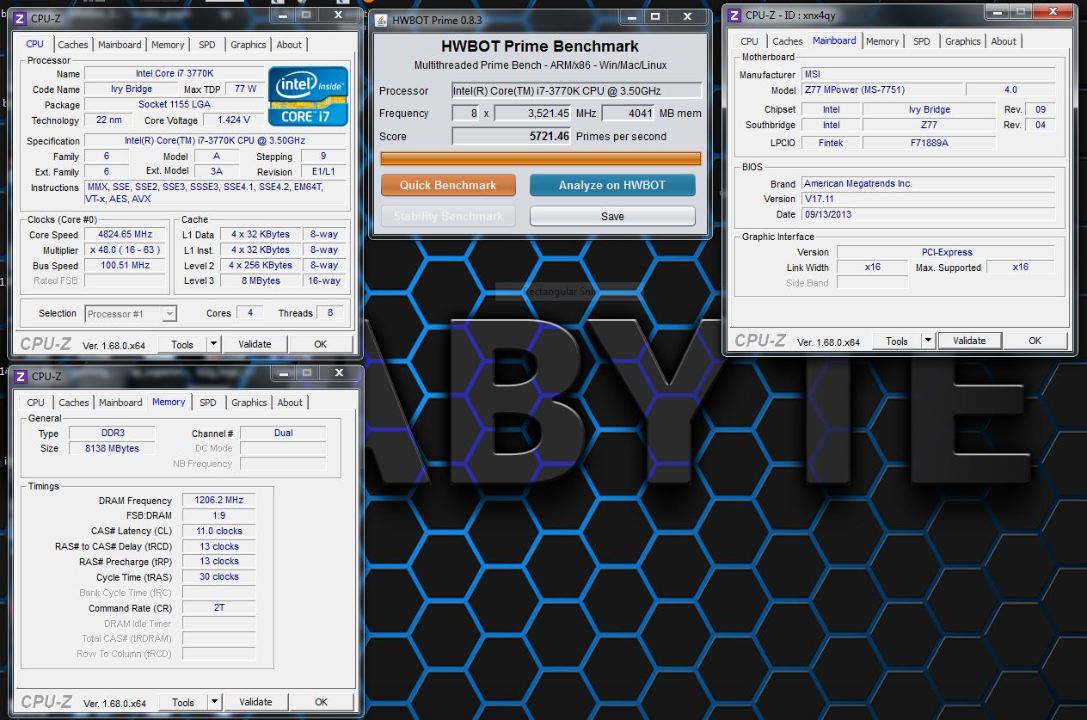
Task: Click the 4041 MB mem field
Action: click(628, 113)
